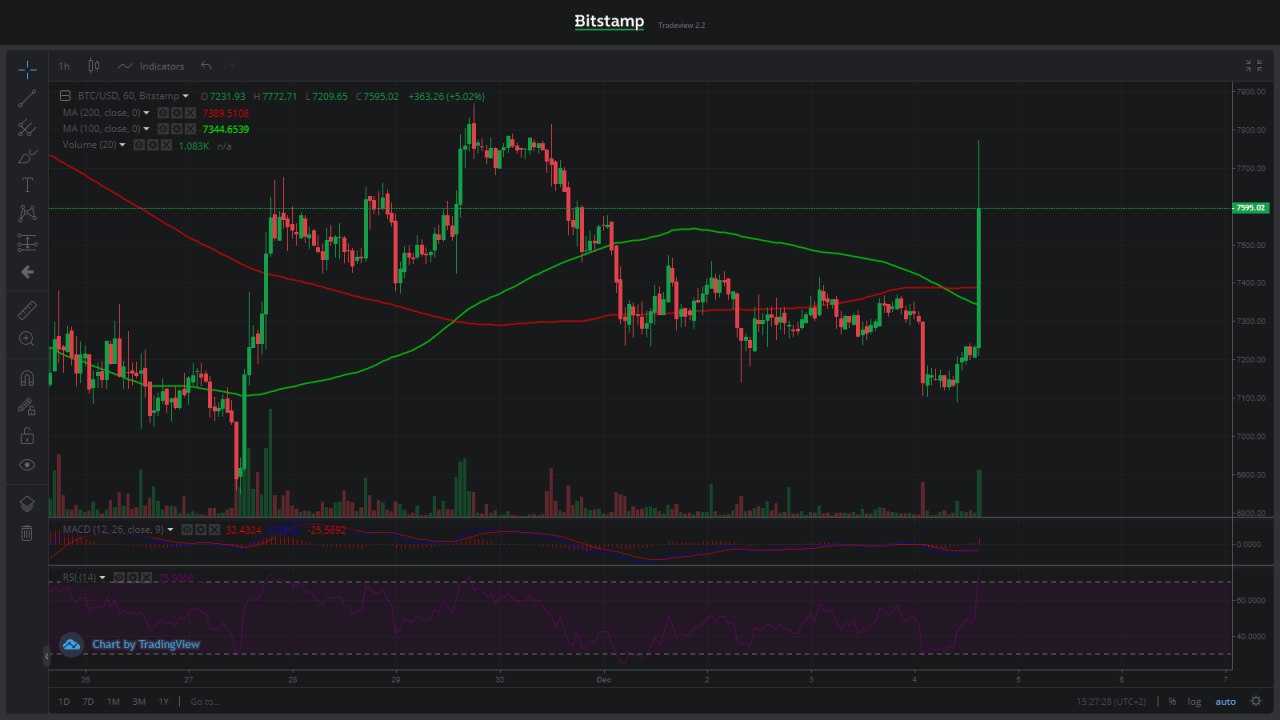Open the object tree layers icon
The height and width of the screenshot is (720, 1280).
[27, 504]
